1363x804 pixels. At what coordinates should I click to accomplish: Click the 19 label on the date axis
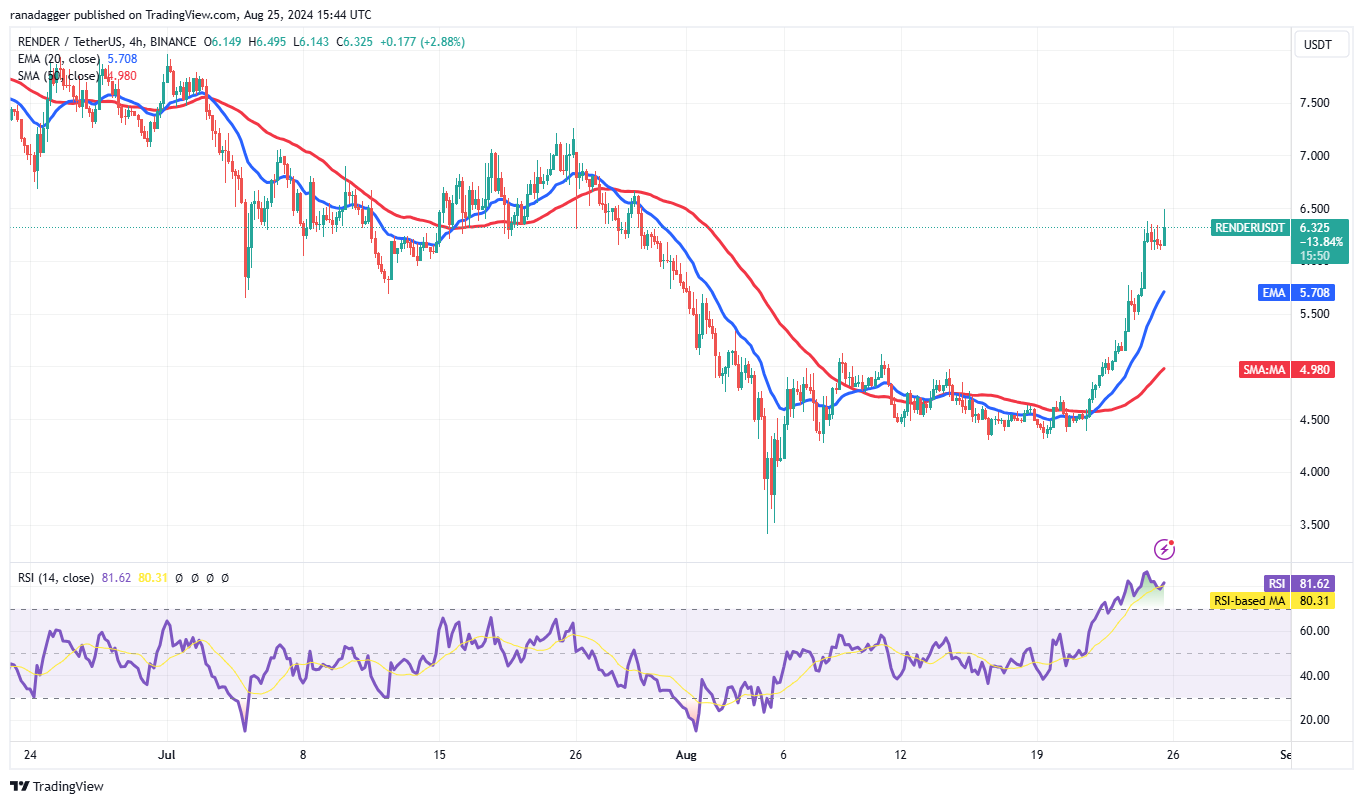pos(1037,755)
